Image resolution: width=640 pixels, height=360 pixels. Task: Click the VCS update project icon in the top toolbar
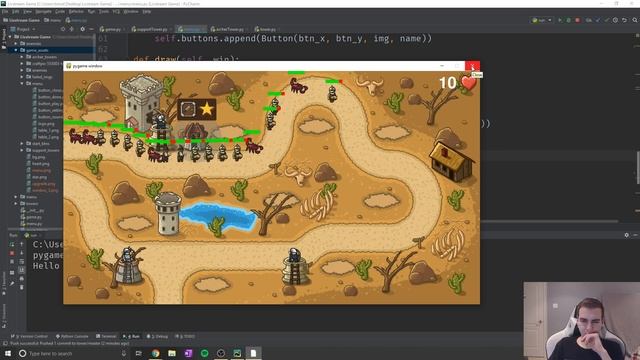598,20
